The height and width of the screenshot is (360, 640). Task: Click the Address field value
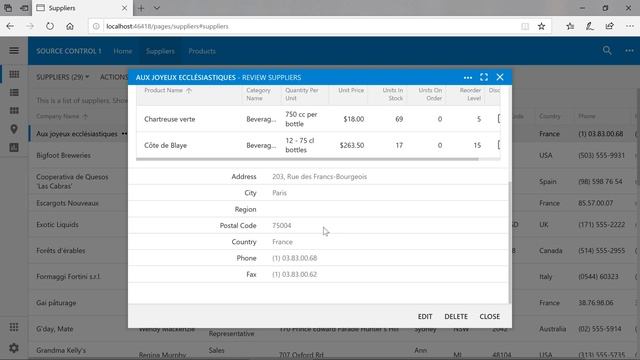pyautogui.click(x=320, y=176)
